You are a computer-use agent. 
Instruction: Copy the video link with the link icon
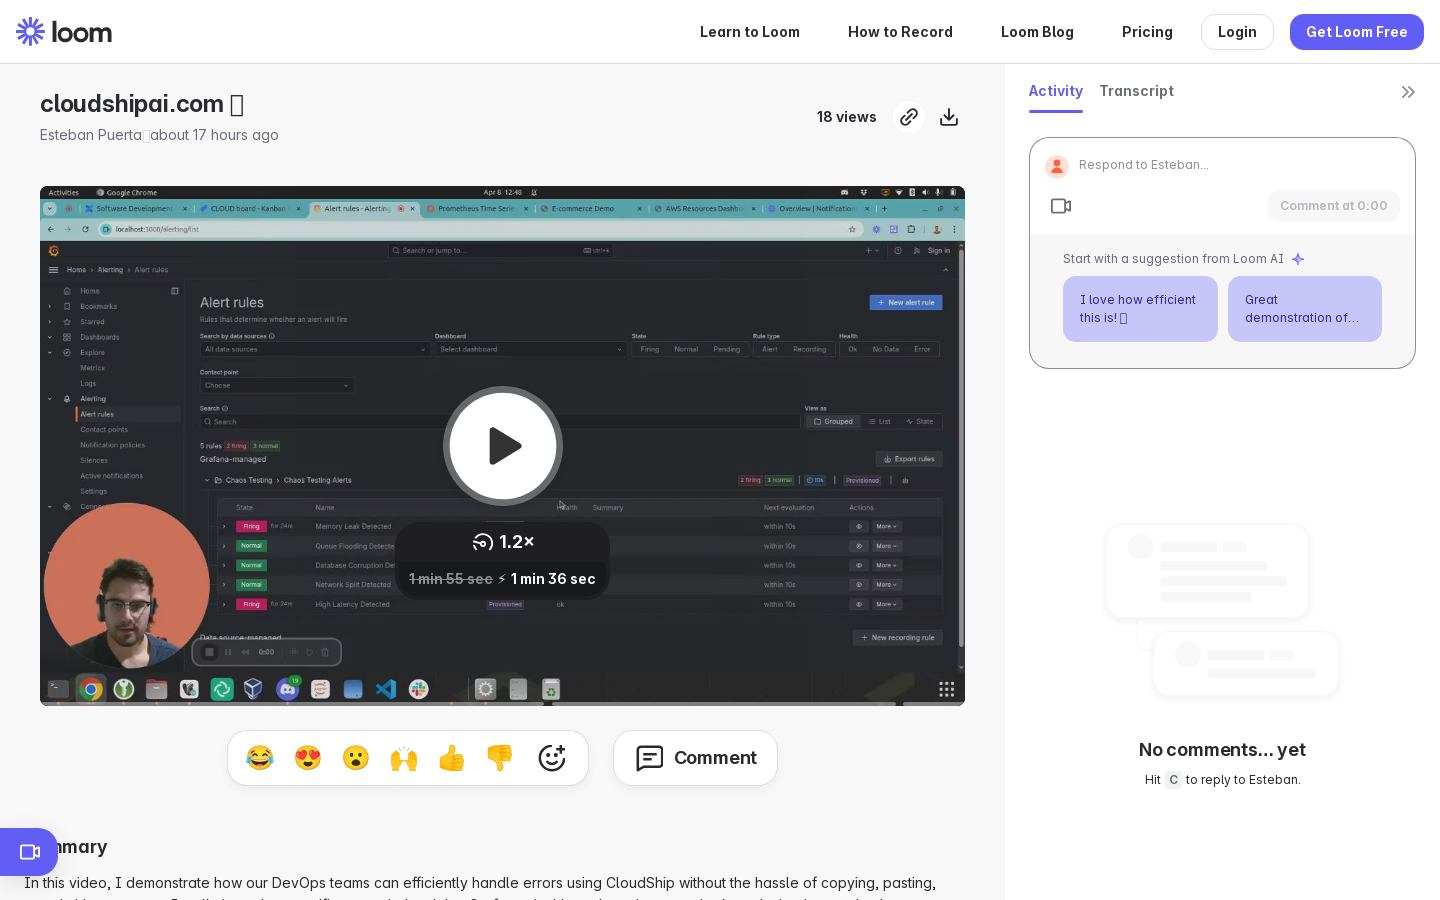pyautogui.click(x=909, y=117)
